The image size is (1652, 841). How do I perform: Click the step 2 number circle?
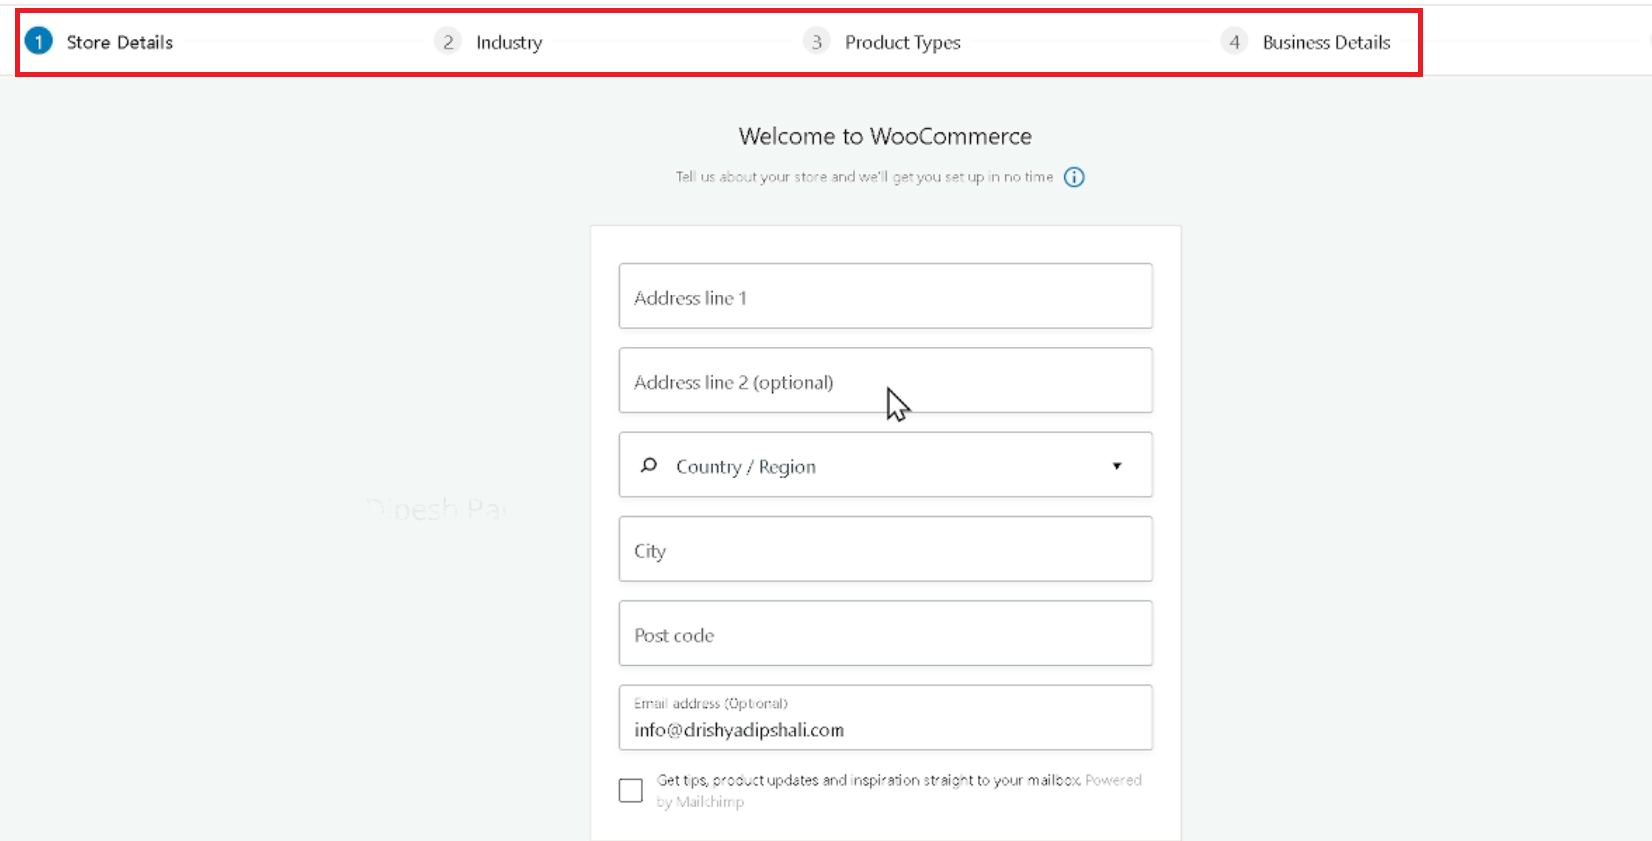(447, 42)
